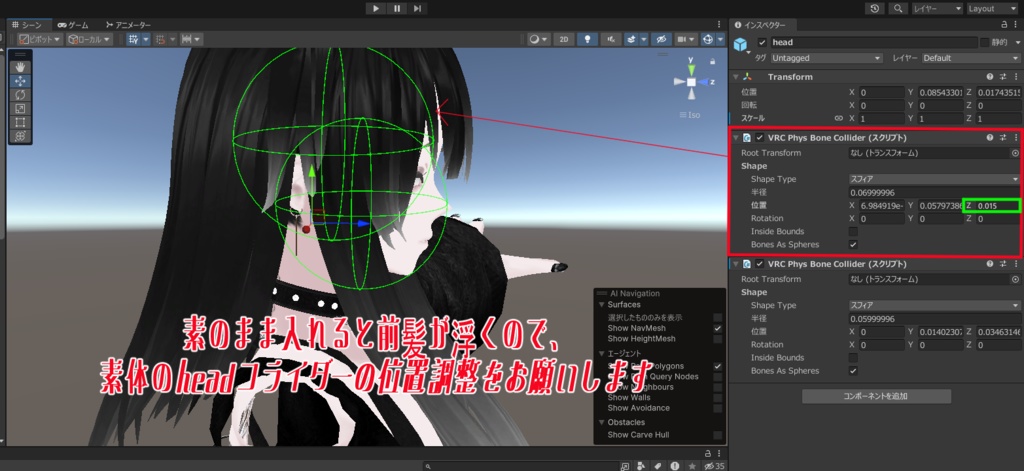Open first VRC Phys Bone Collider help icon
Viewport: 1024px width, 471px height.
click(x=990, y=138)
